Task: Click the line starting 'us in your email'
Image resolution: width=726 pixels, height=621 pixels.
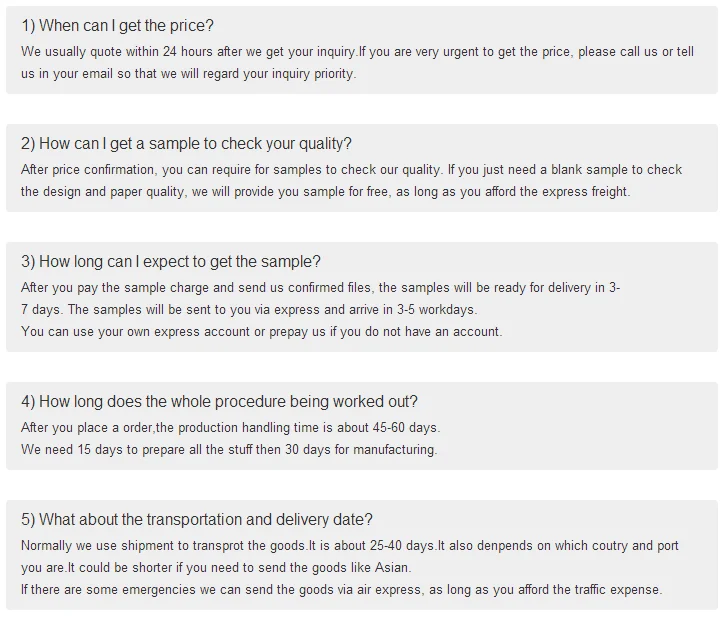Action: pos(188,74)
